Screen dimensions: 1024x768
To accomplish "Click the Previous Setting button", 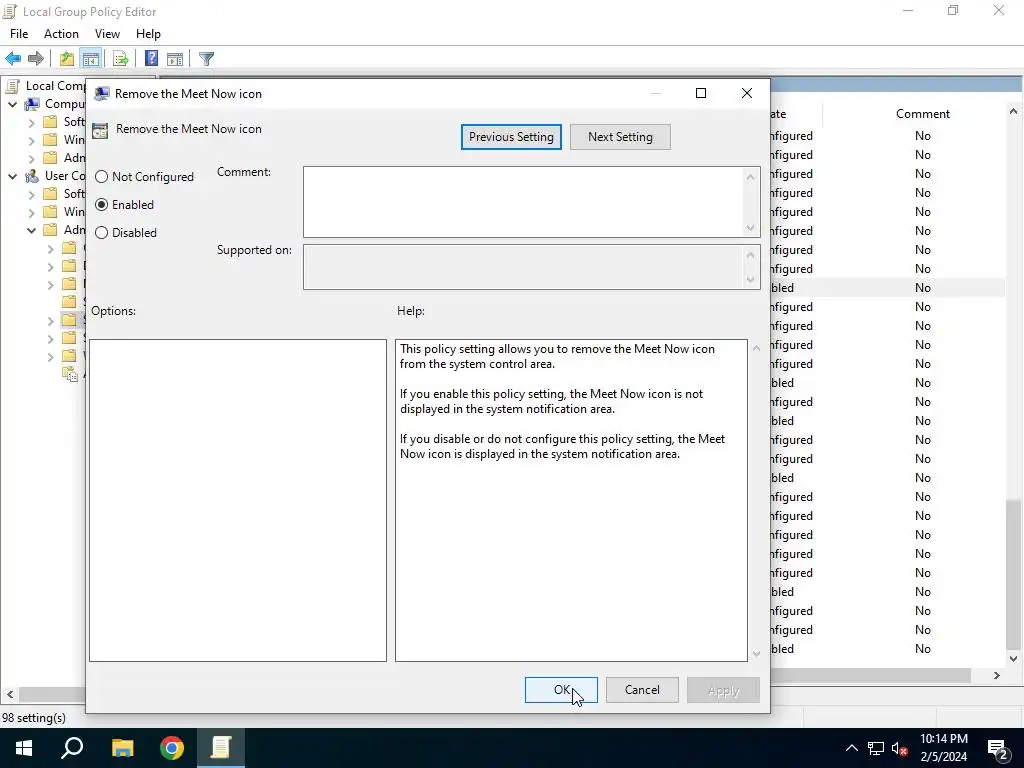I will pos(511,137).
